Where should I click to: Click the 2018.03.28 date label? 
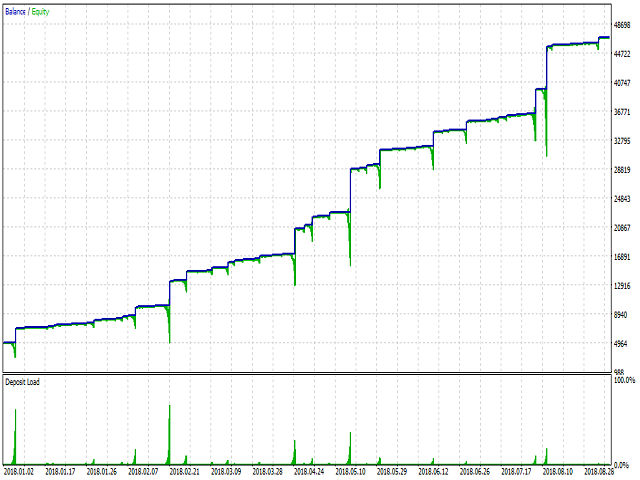pos(267,472)
